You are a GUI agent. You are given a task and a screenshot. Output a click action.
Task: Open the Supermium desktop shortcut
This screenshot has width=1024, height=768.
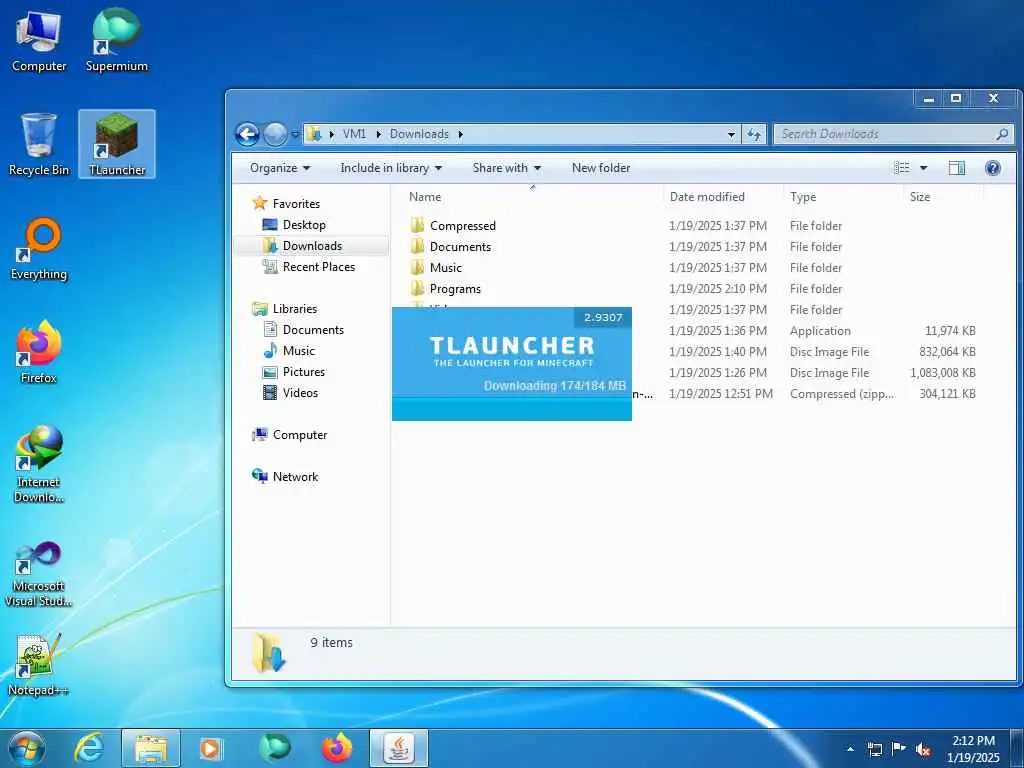coord(117,42)
